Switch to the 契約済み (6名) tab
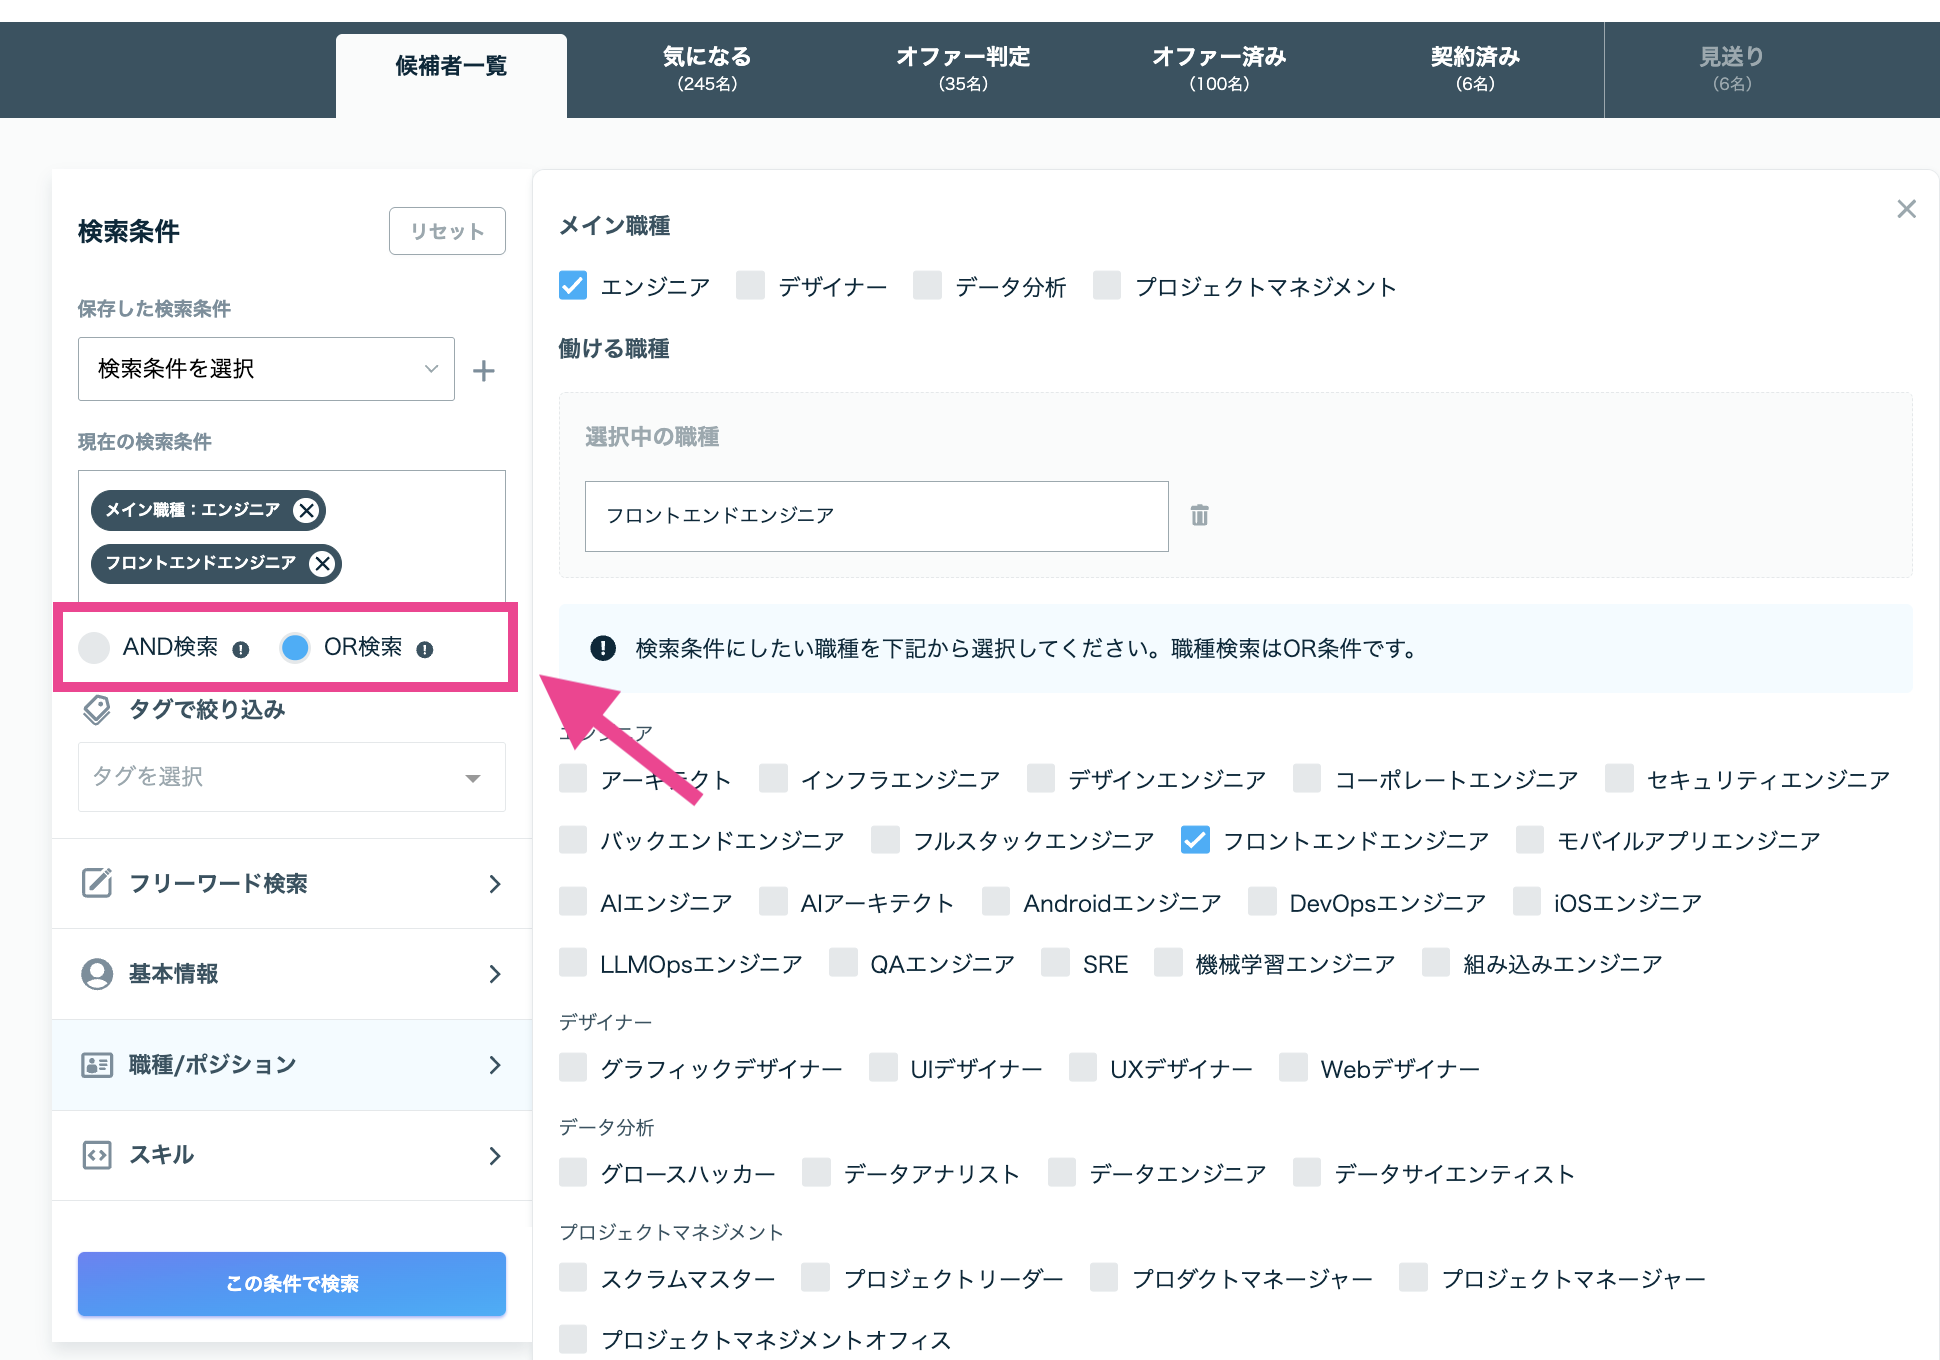1940x1360 pixels. [x=1475, y=68]
